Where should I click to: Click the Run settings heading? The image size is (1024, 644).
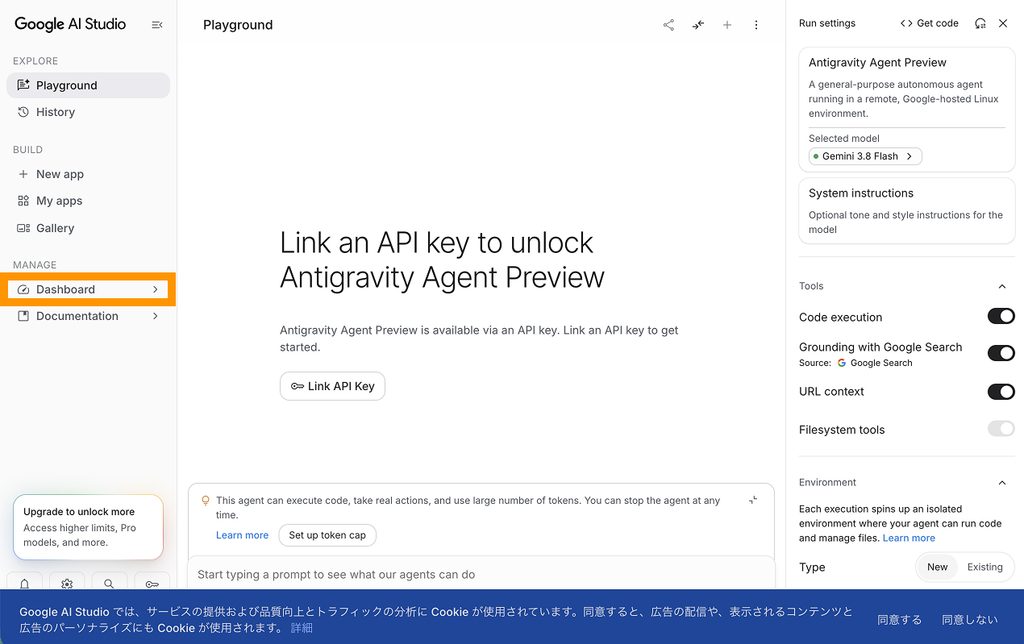(x=827, y=24)
